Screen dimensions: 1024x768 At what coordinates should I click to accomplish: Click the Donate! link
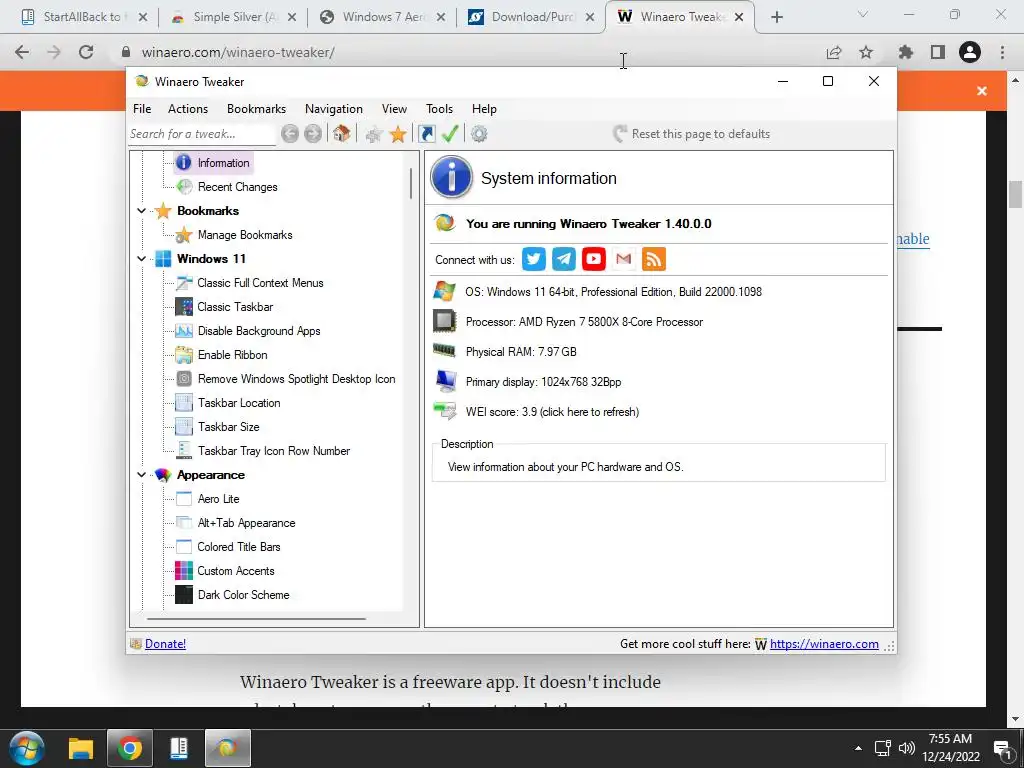coord(165,644)
